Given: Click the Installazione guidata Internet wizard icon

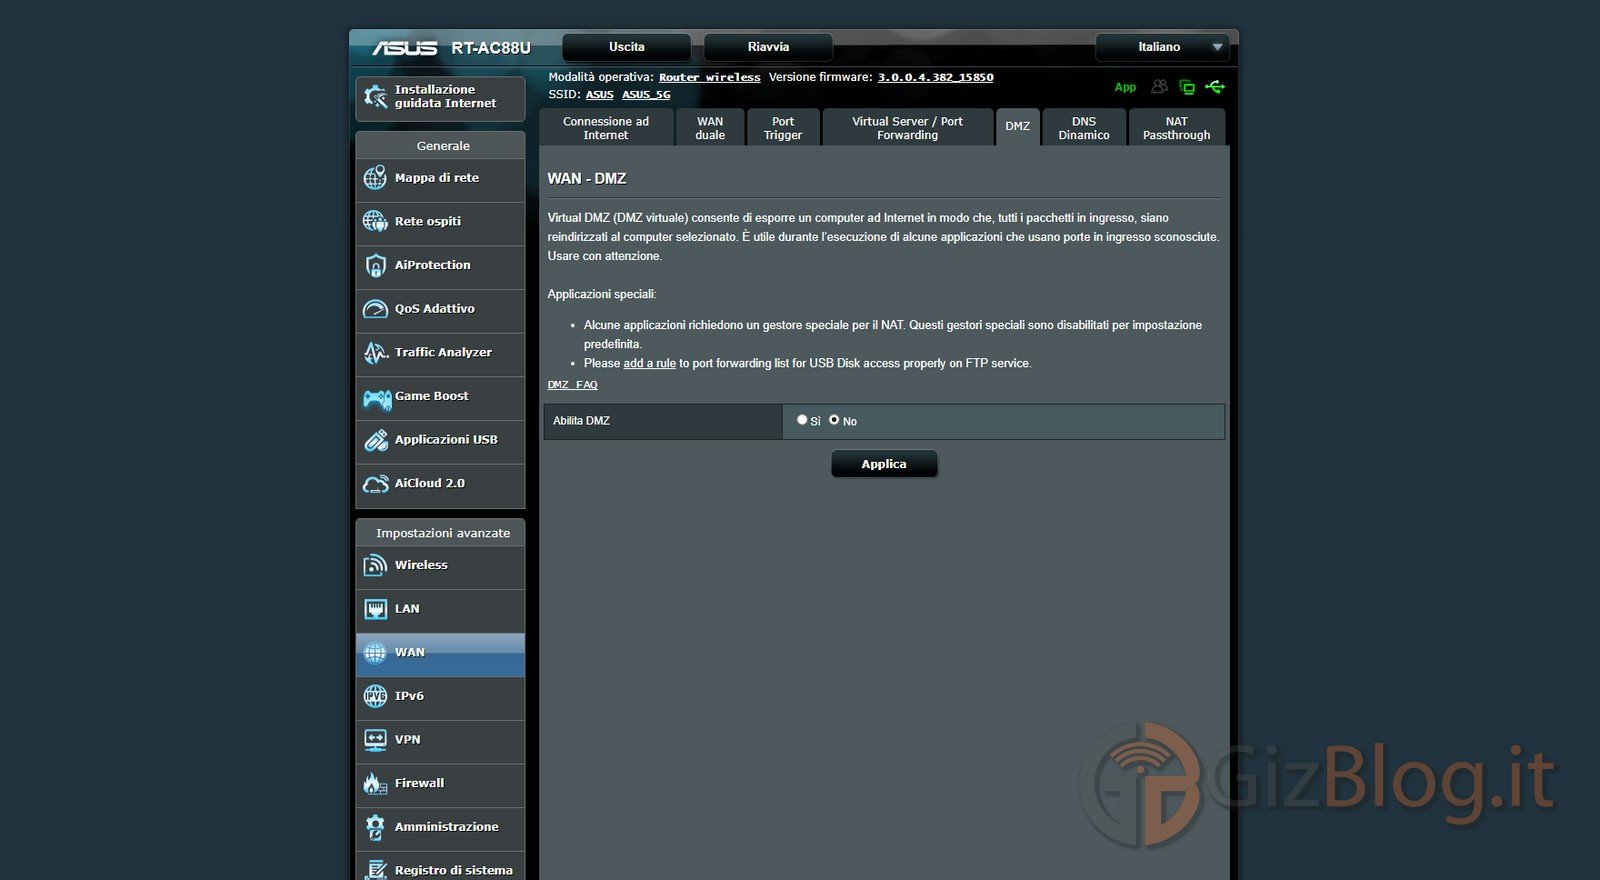Looking at the screenshot, I should tap(375, 97).
